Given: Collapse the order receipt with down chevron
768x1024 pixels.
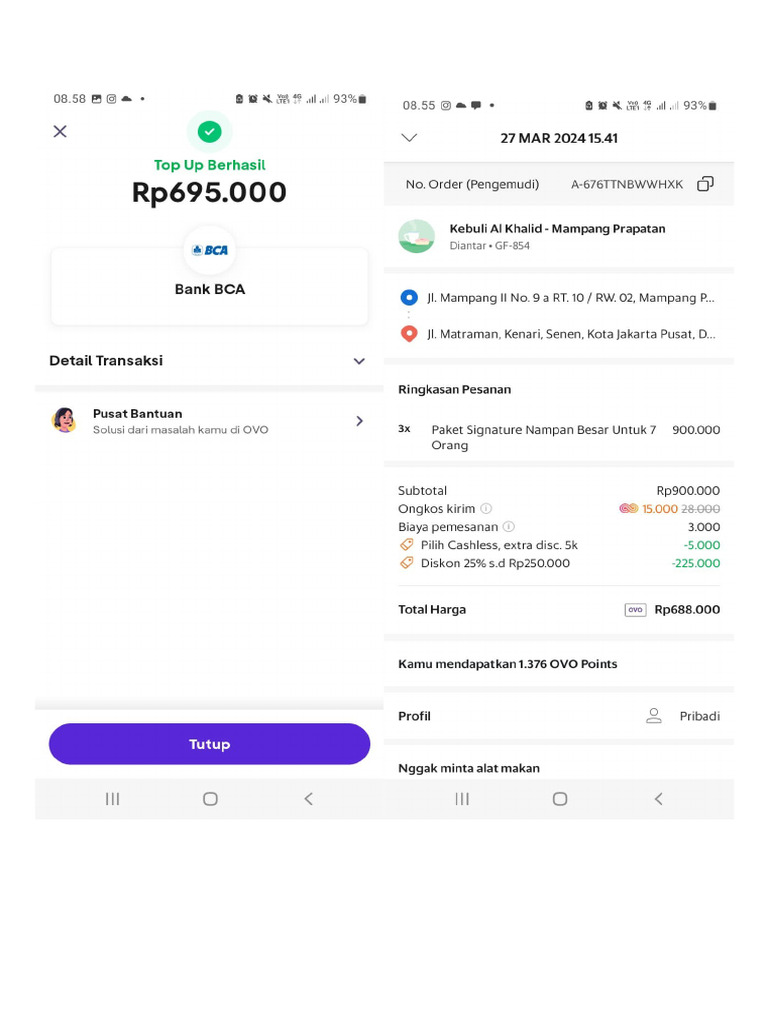Looking at the screenshot, I should pyautogui.click(x=409, y=138).
